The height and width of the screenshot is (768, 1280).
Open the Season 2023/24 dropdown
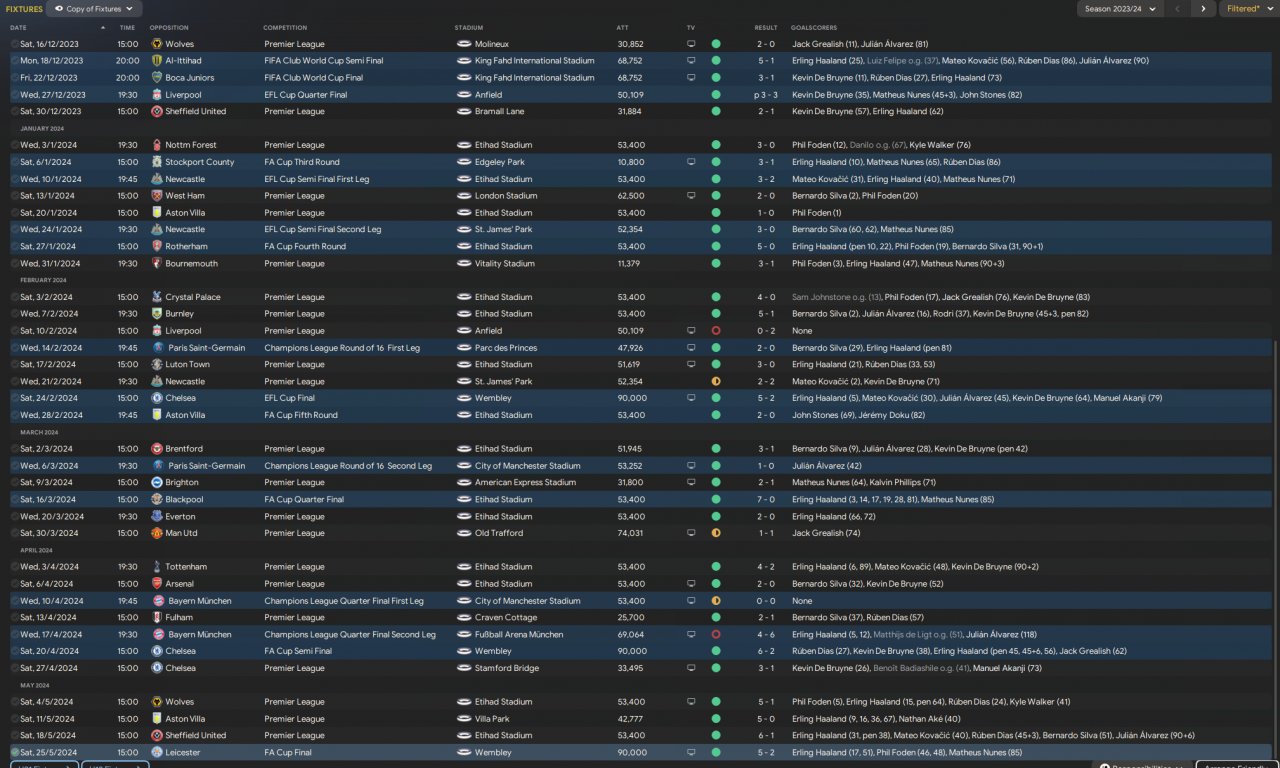point(1119,9)
